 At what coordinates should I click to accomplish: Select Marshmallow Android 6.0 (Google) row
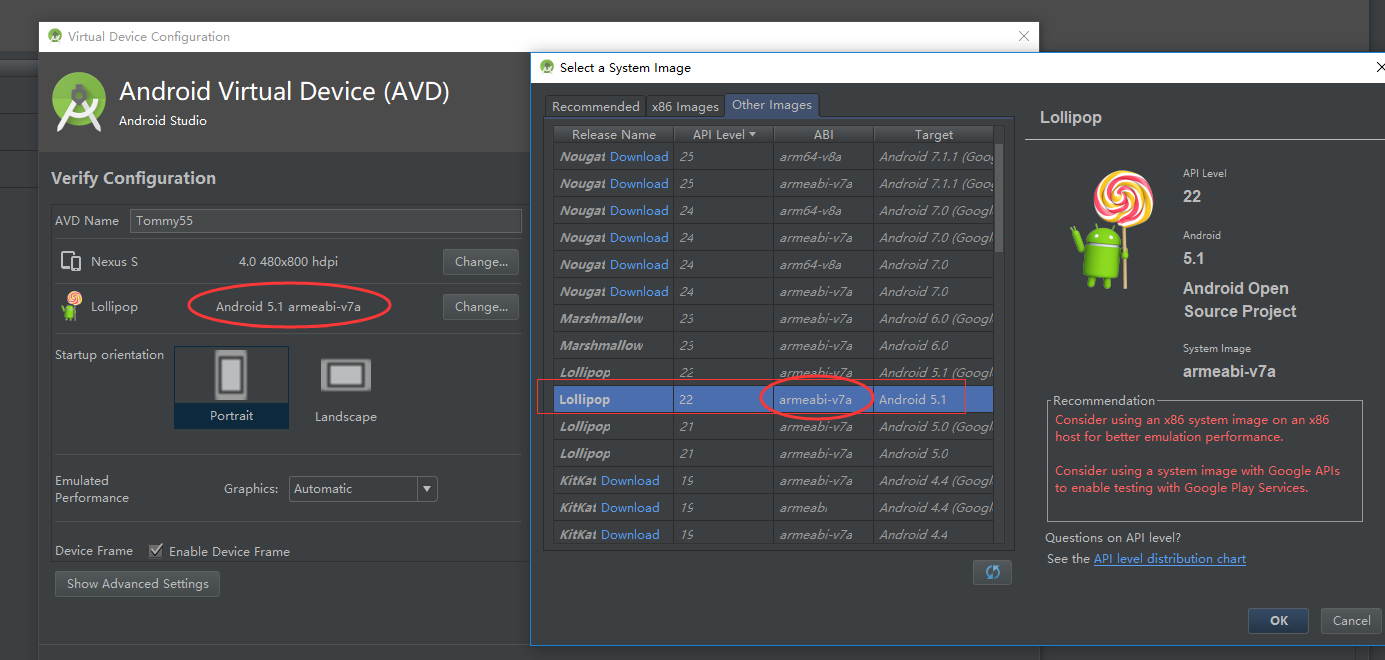coord(774,319)
